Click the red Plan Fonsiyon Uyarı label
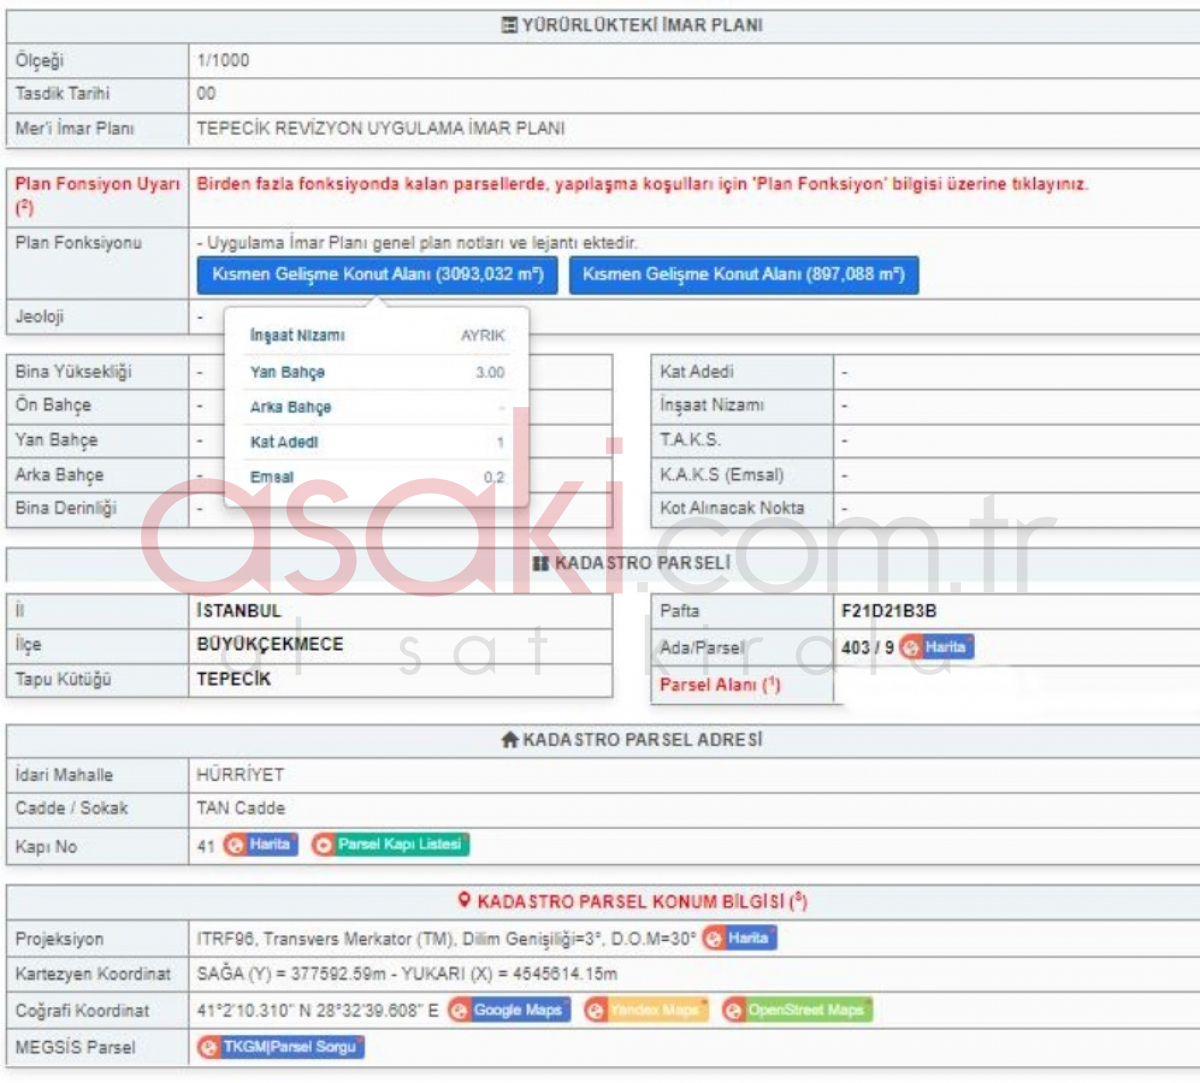This screenshot has height=1083, width=1200. (x=97, y=185)
